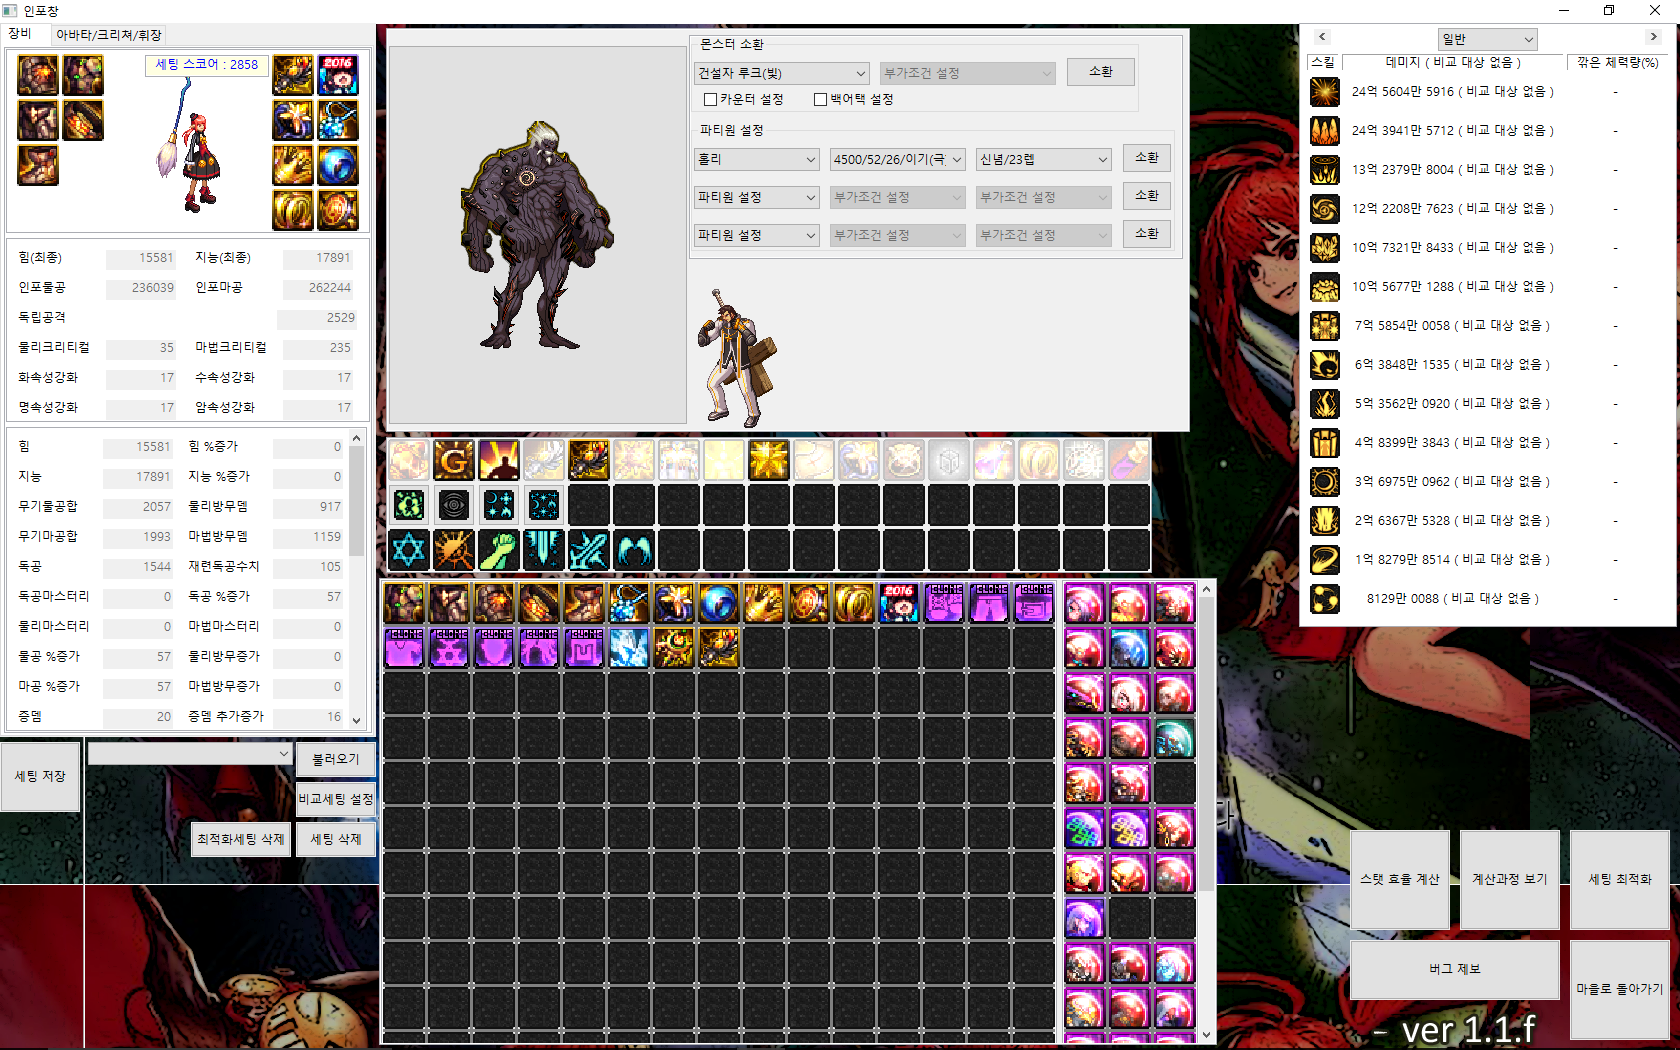This screenshot has height=1050, width=1680.
Task: Click the orange G buff icon
Action: point(453,460)
